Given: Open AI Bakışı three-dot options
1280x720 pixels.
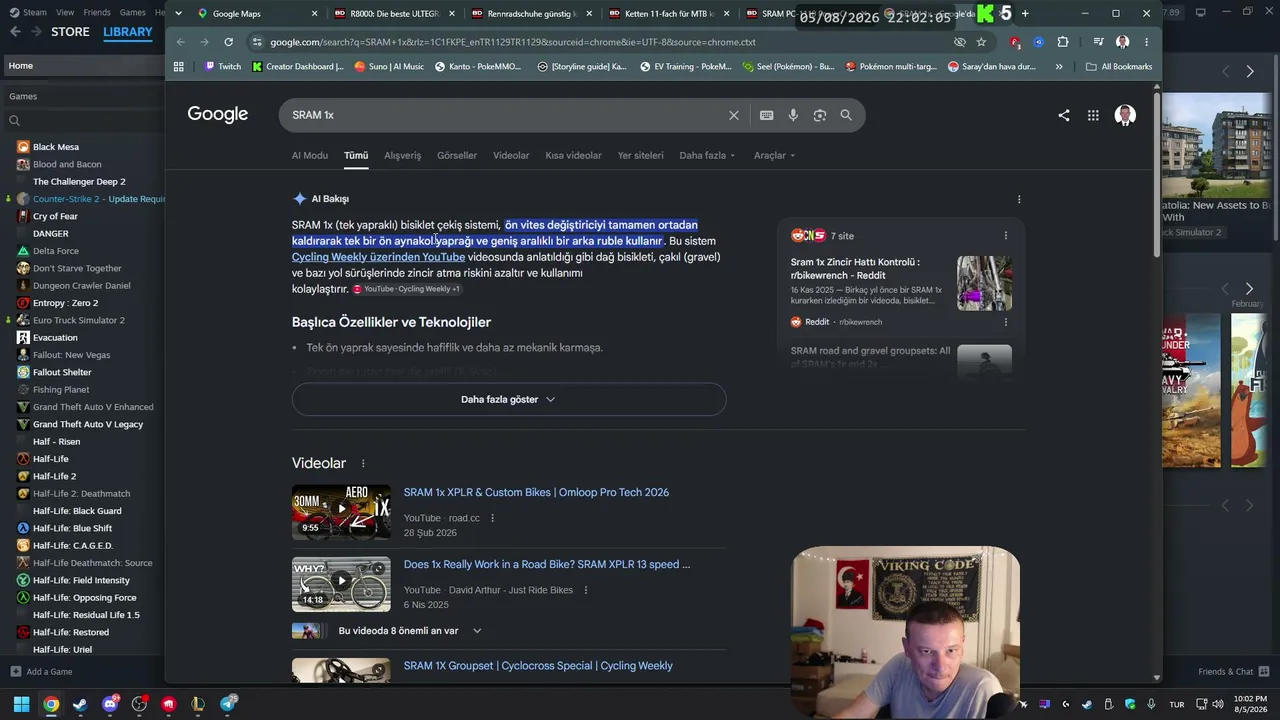Looking at the screenshot, I should 1019,199.
